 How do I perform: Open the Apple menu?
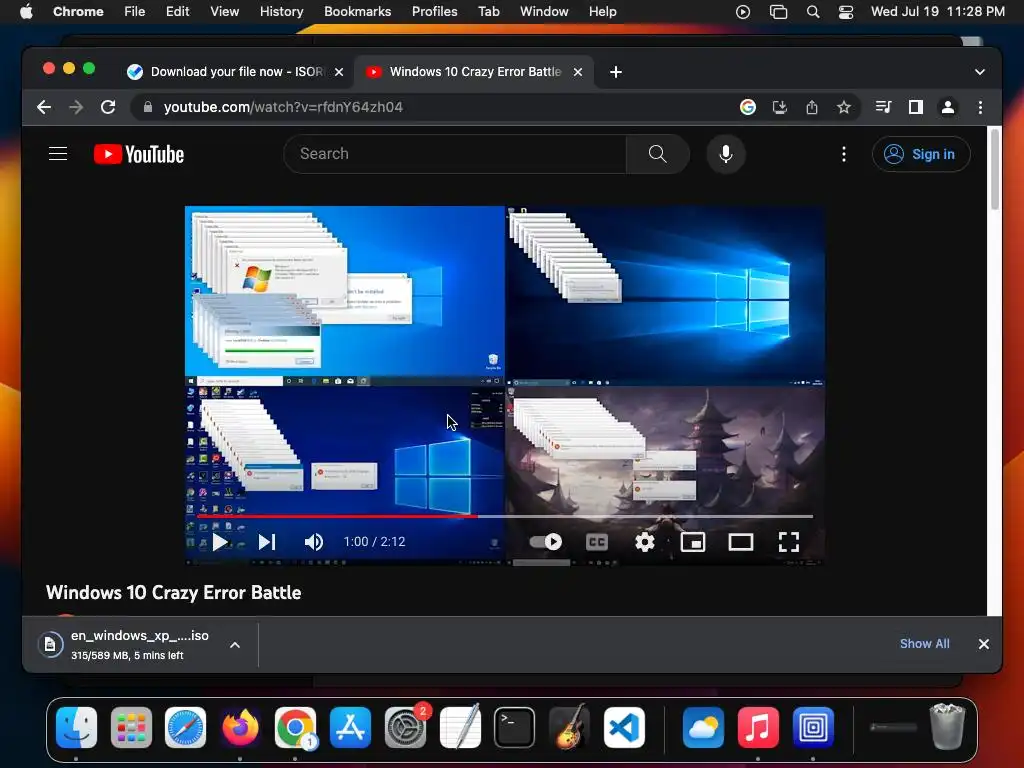(x=26, y=12)
